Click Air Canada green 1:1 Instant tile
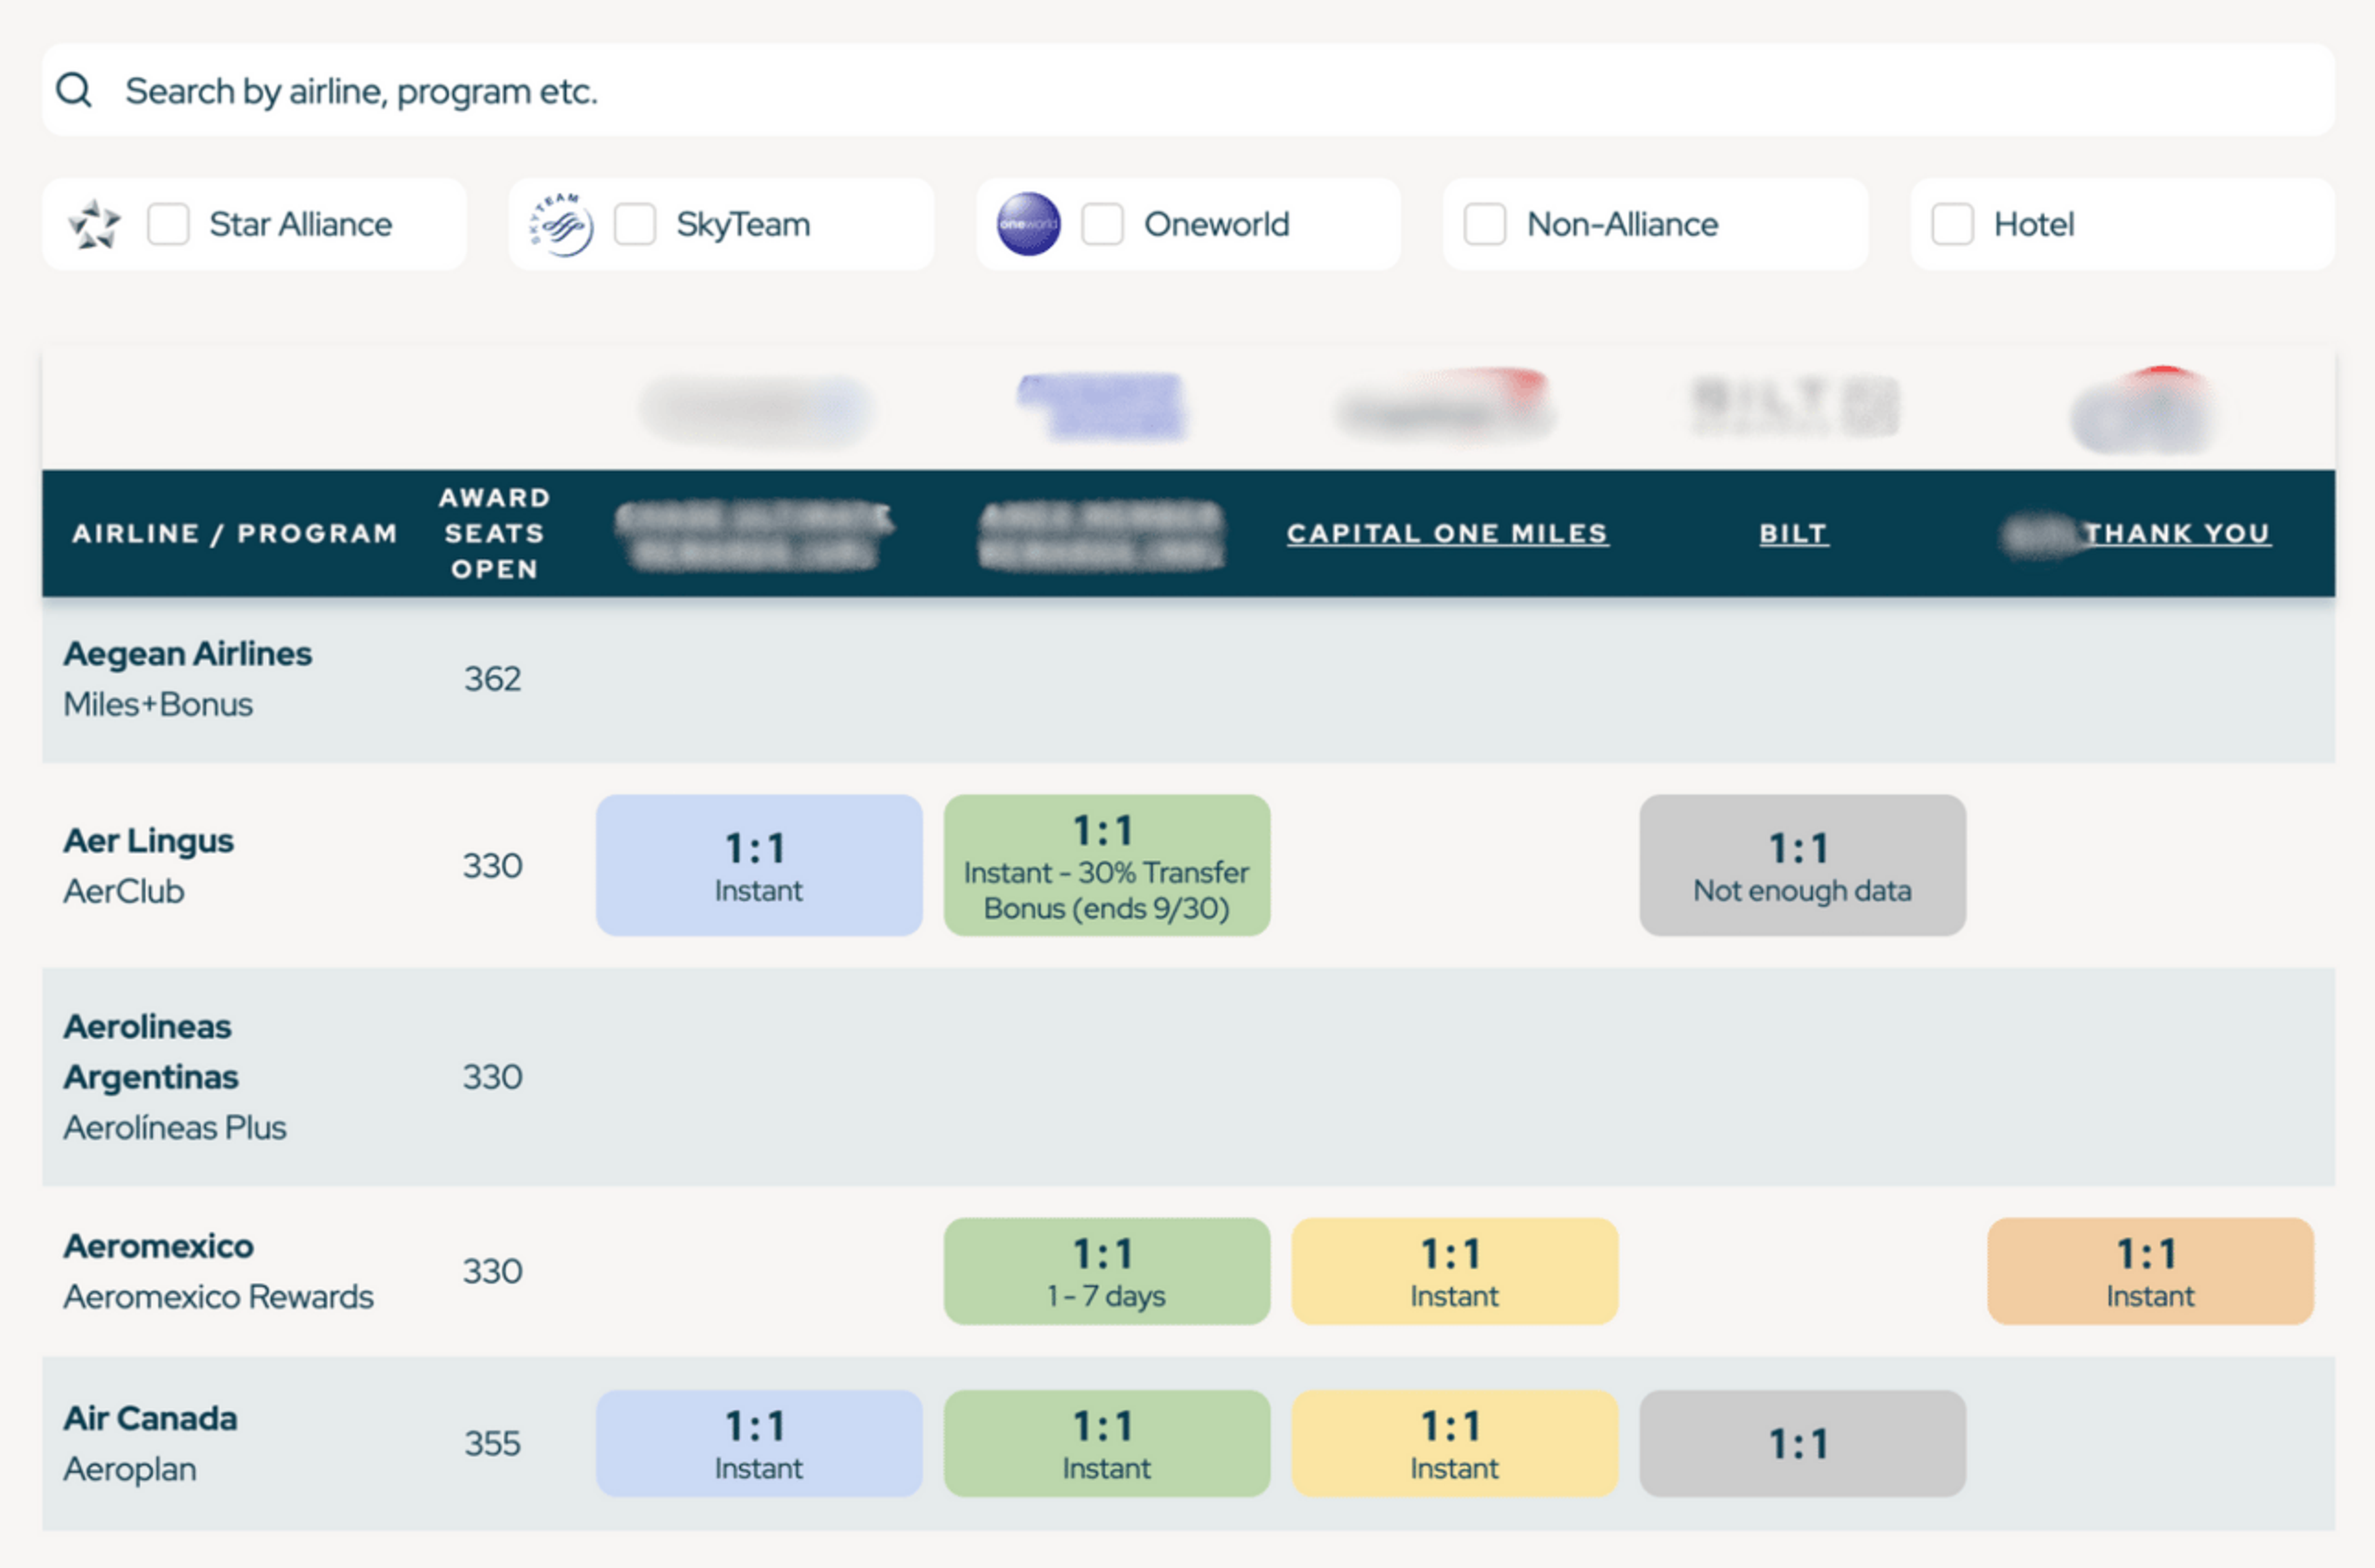The image size is (2375, 1568). click(1107, 1444)
